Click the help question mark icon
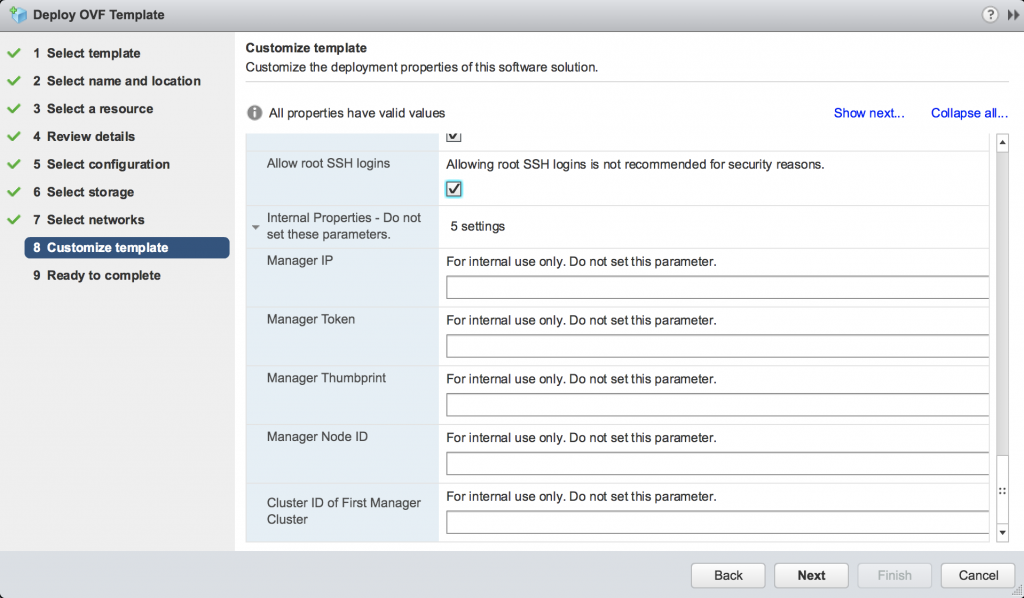Image resolution: width=1024 pixels, height=598 pixels. tap(990, 14)
